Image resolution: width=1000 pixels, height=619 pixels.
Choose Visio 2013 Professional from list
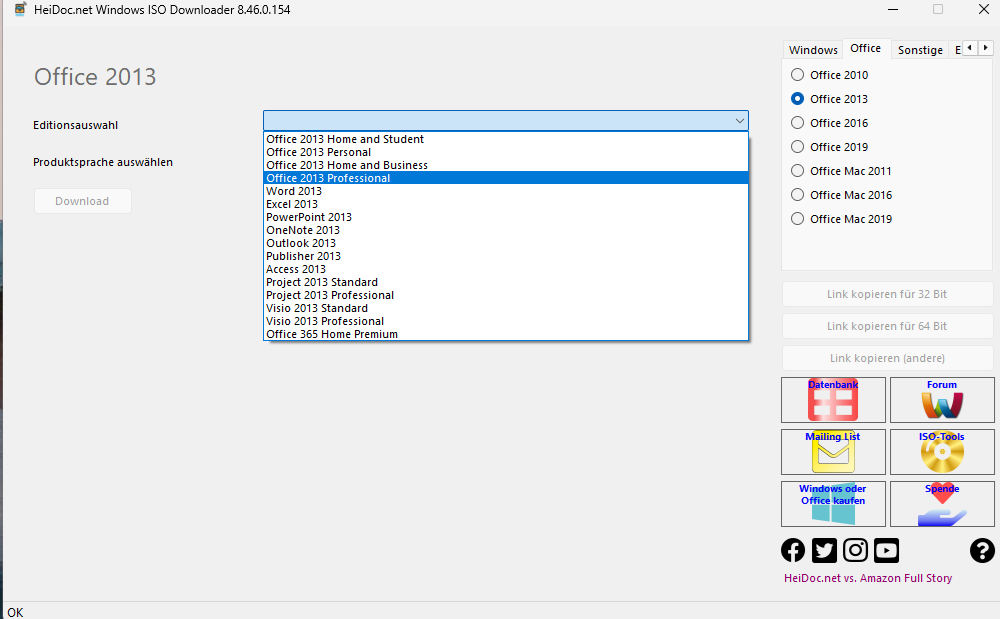[x=325, y=321]
